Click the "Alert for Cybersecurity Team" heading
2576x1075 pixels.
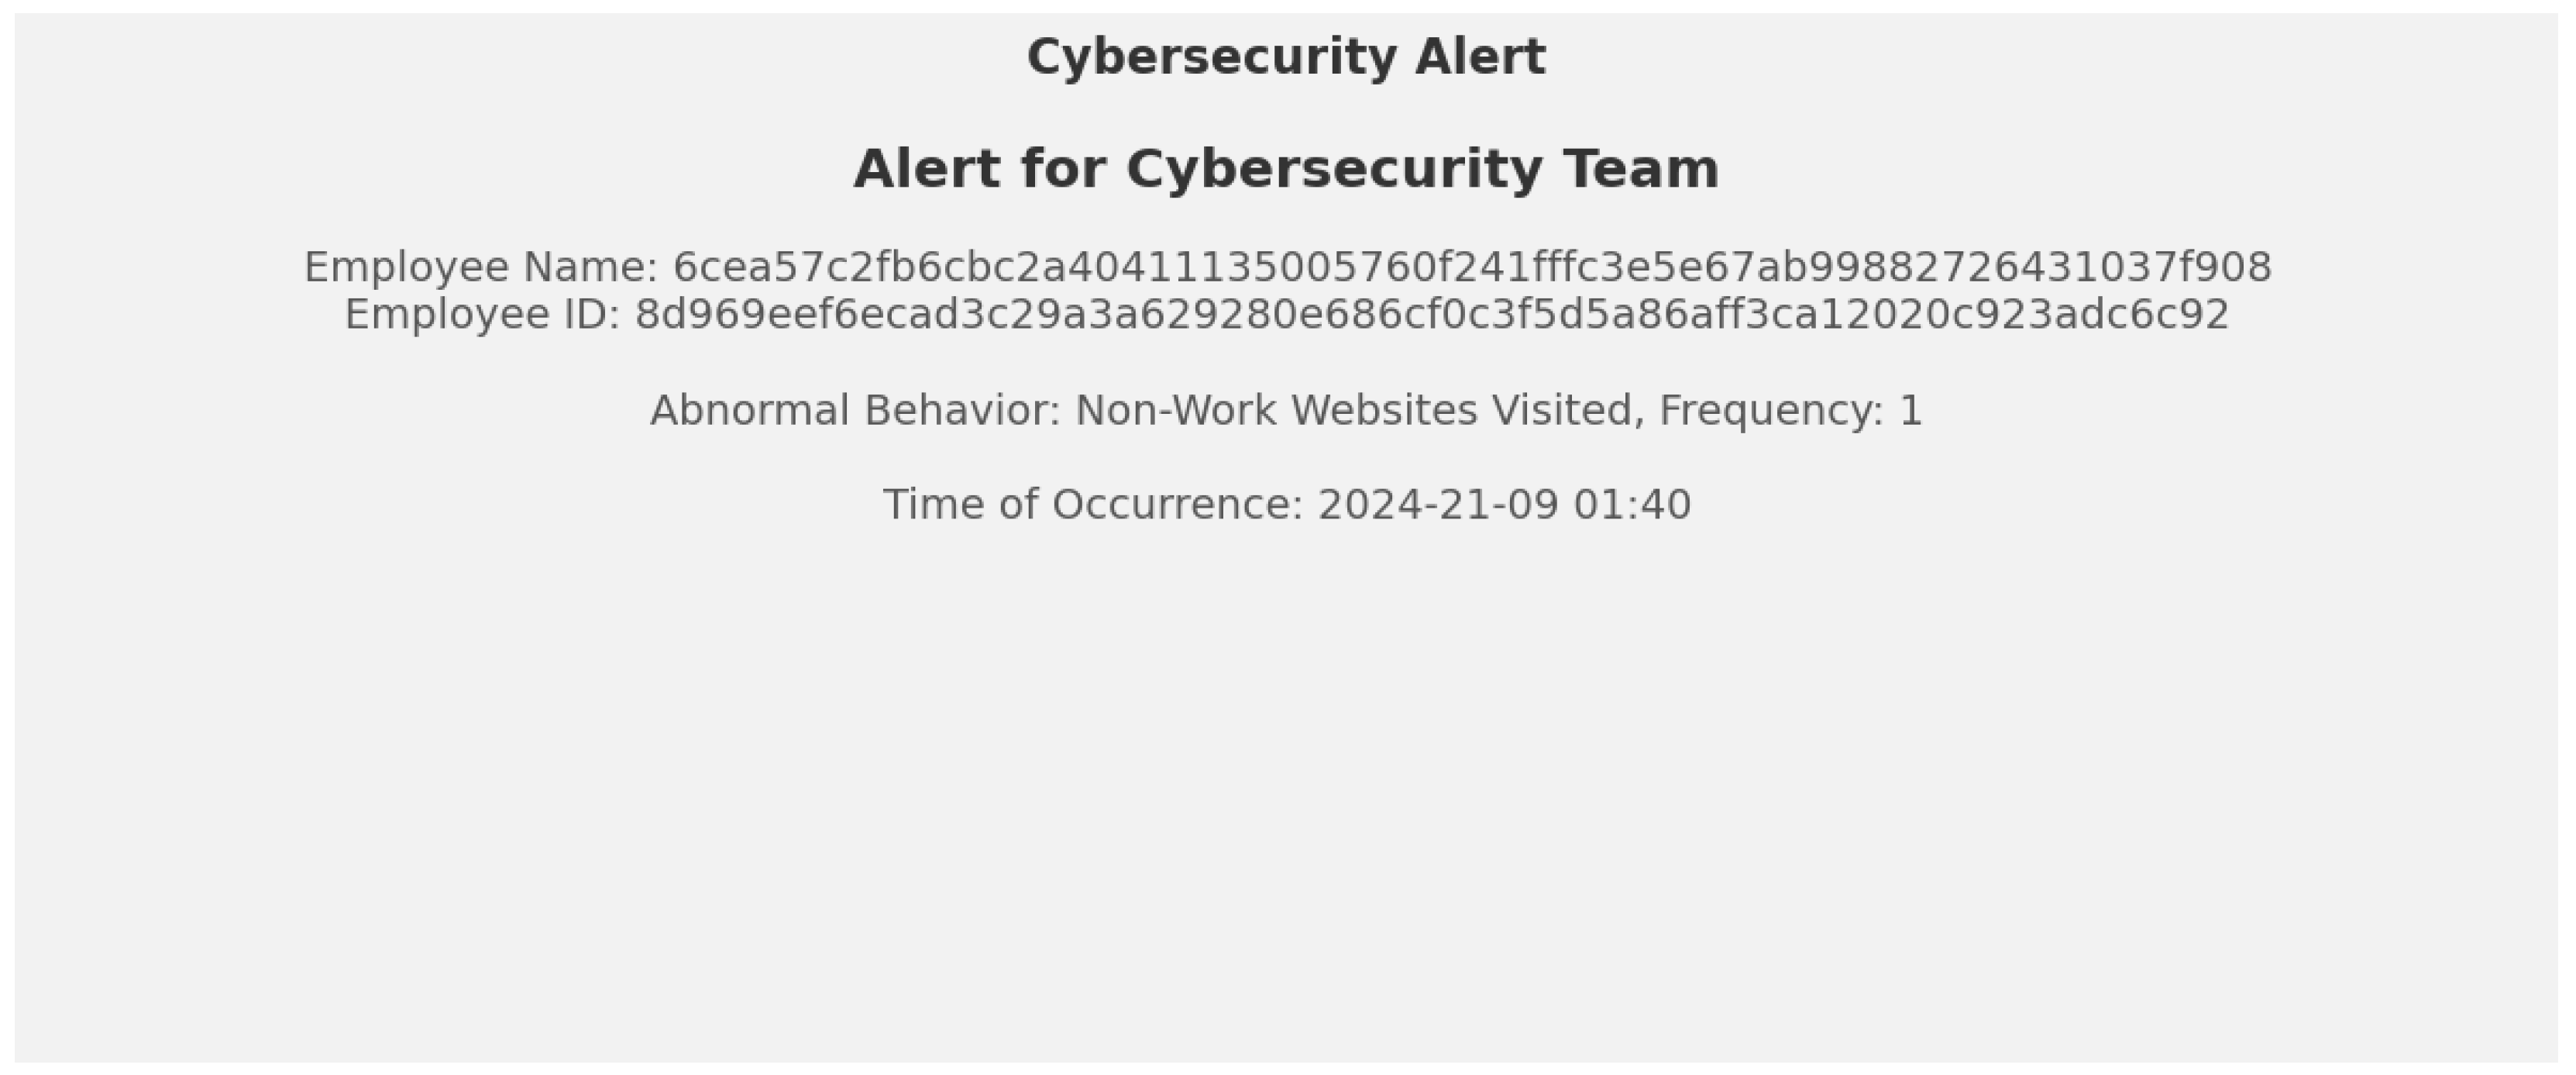(1286, 168)
